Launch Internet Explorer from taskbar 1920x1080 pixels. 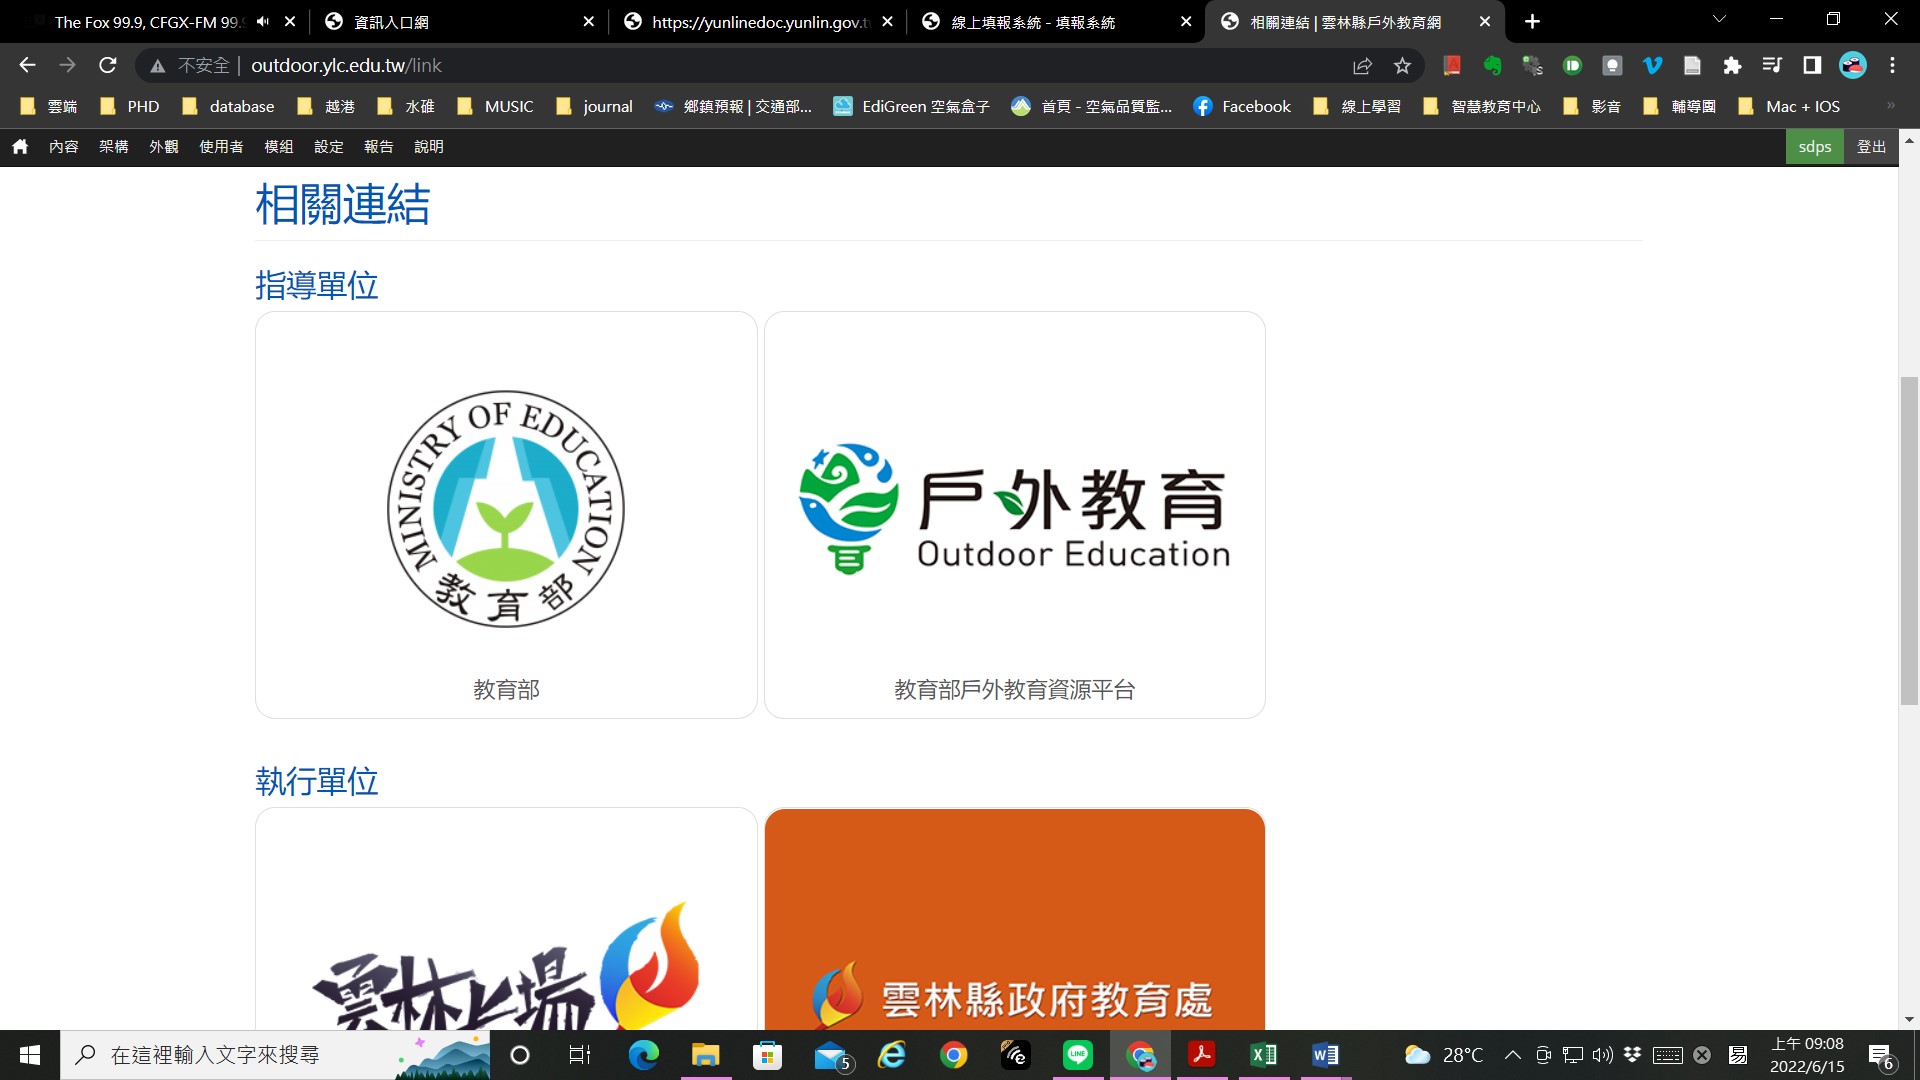[891, 1055]
